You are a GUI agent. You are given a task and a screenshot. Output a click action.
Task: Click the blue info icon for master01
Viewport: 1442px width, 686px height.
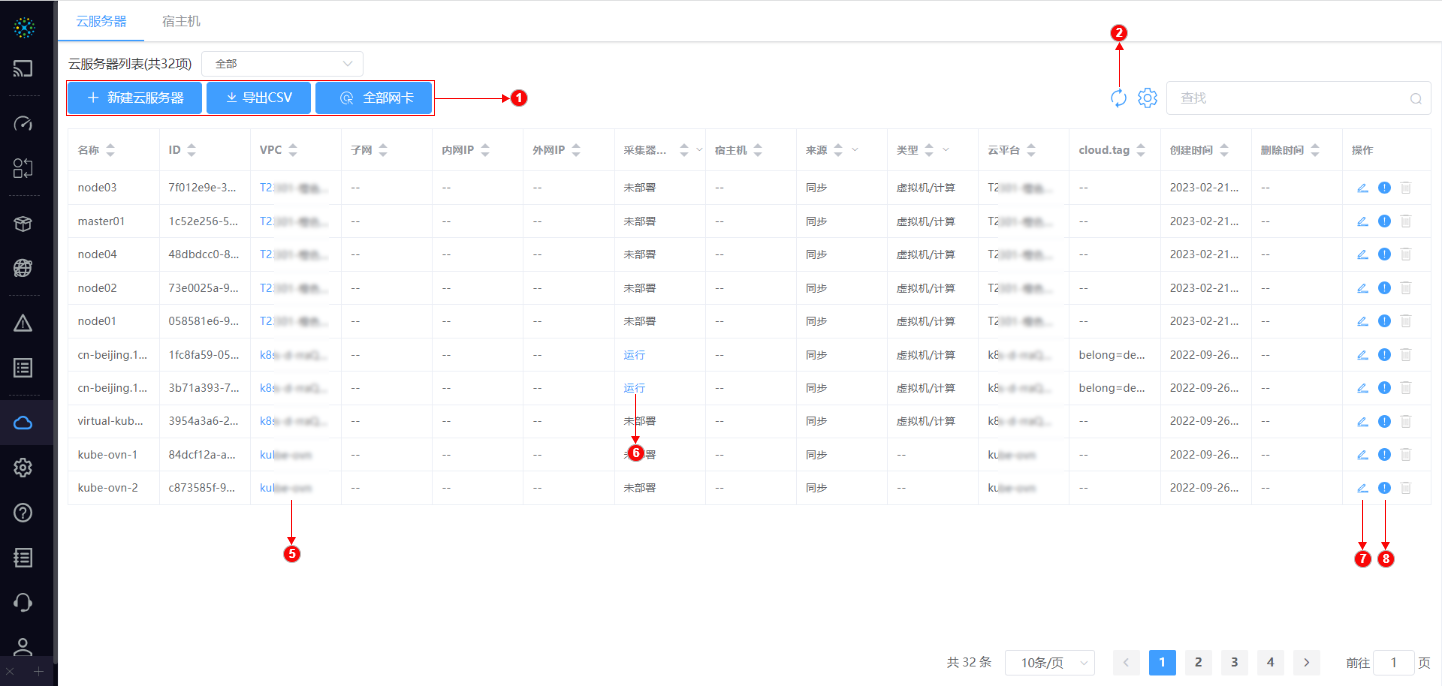click(1384, 221)
